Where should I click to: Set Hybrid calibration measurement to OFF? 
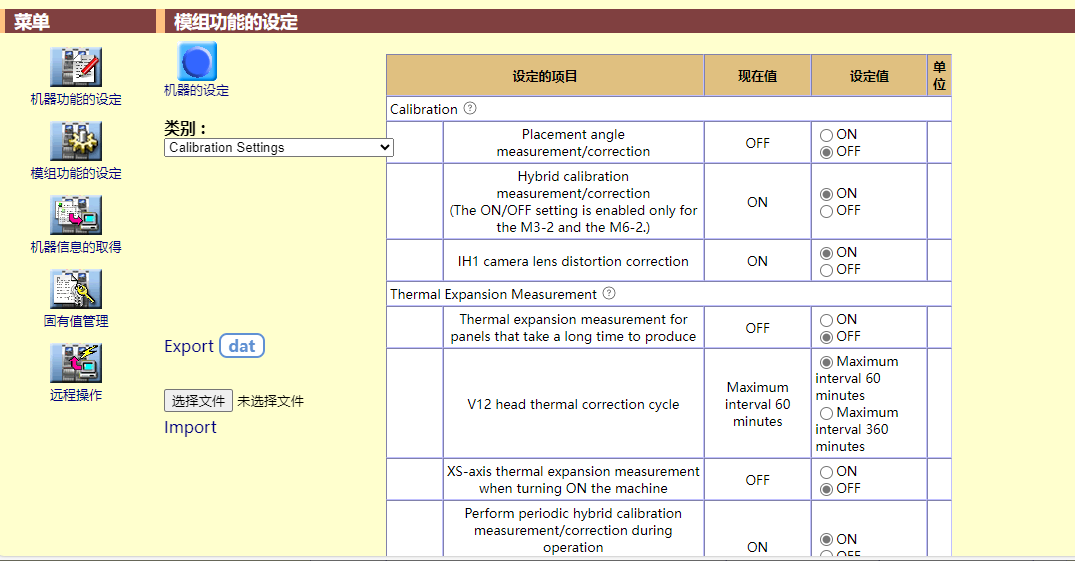tap(827, 211)
